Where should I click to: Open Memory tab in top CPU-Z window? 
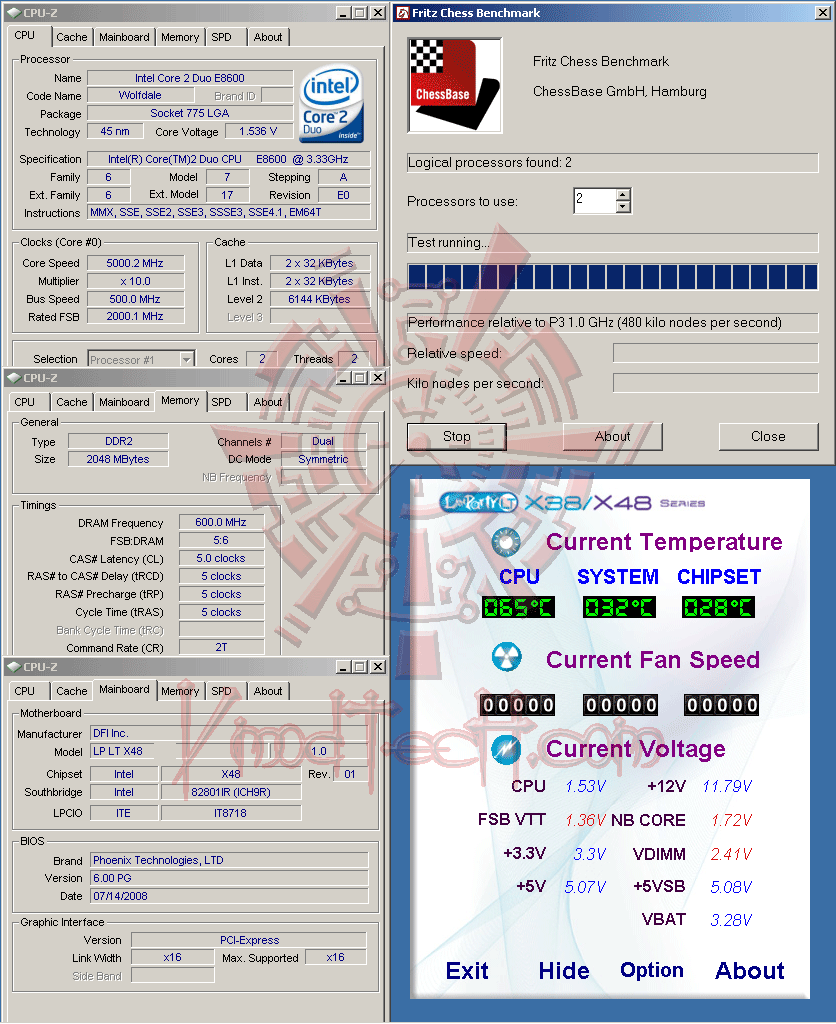point(180,37)
